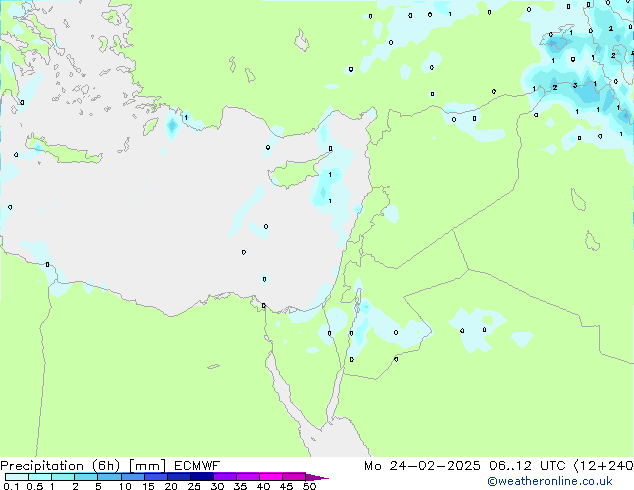
Task: Click the 45–50 mm legend swatch
Action: 294,477
